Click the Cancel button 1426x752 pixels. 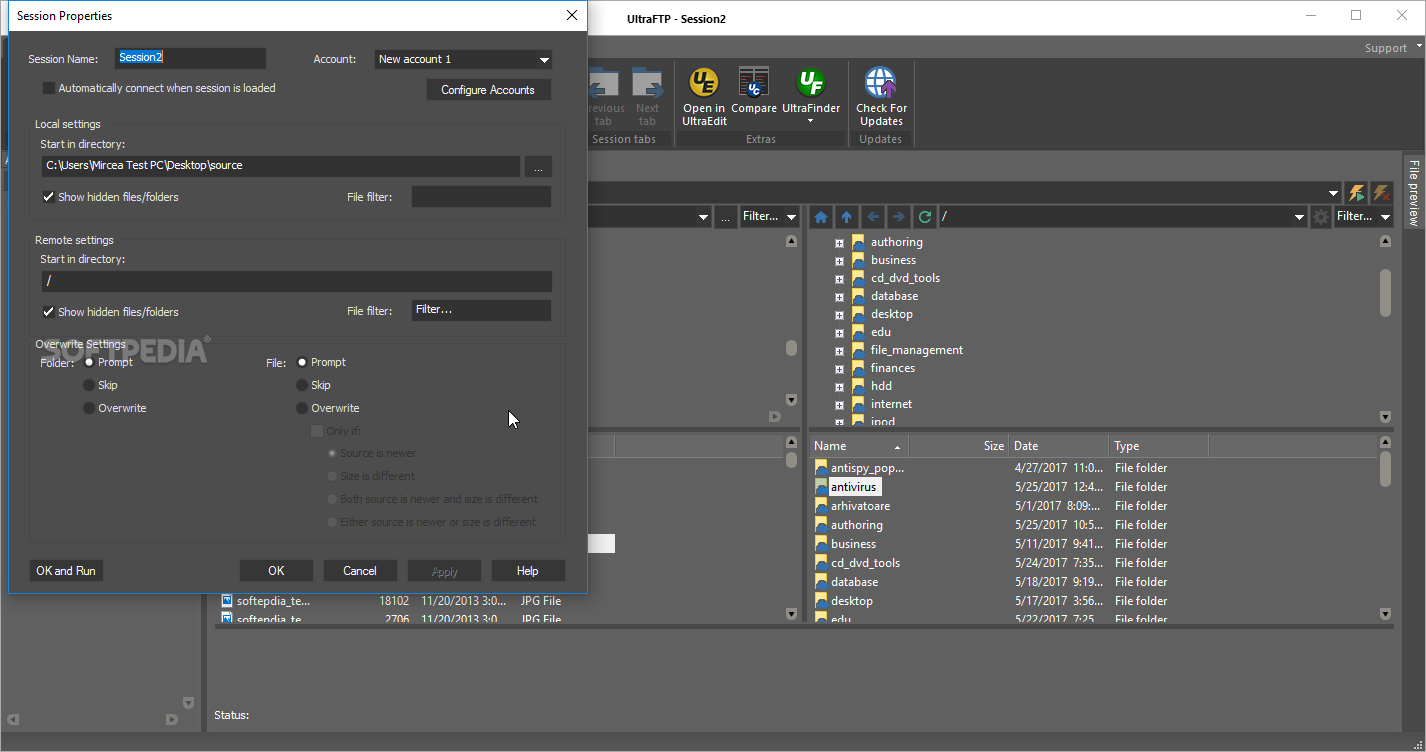[x=360, y=571]
